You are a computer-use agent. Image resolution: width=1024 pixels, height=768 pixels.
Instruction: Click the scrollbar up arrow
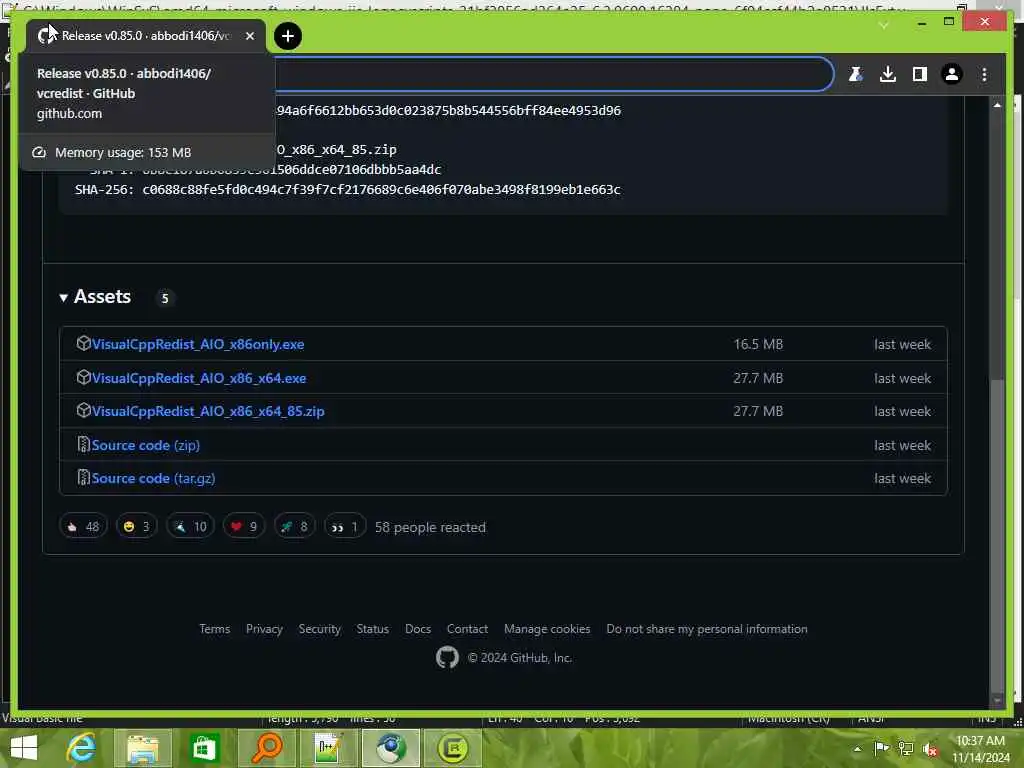point(997,104)
